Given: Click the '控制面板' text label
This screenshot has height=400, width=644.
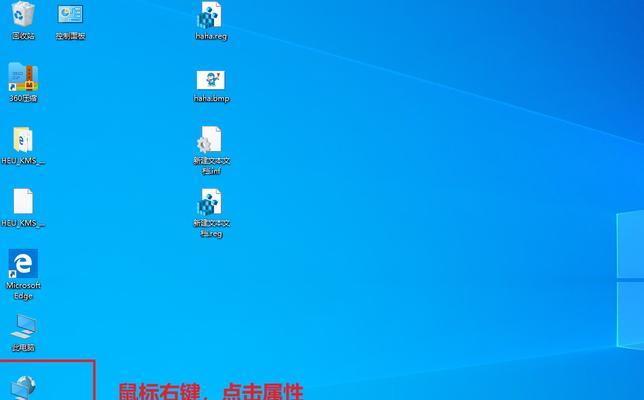Looking at the screenshot, I should [x=70, y=36].
